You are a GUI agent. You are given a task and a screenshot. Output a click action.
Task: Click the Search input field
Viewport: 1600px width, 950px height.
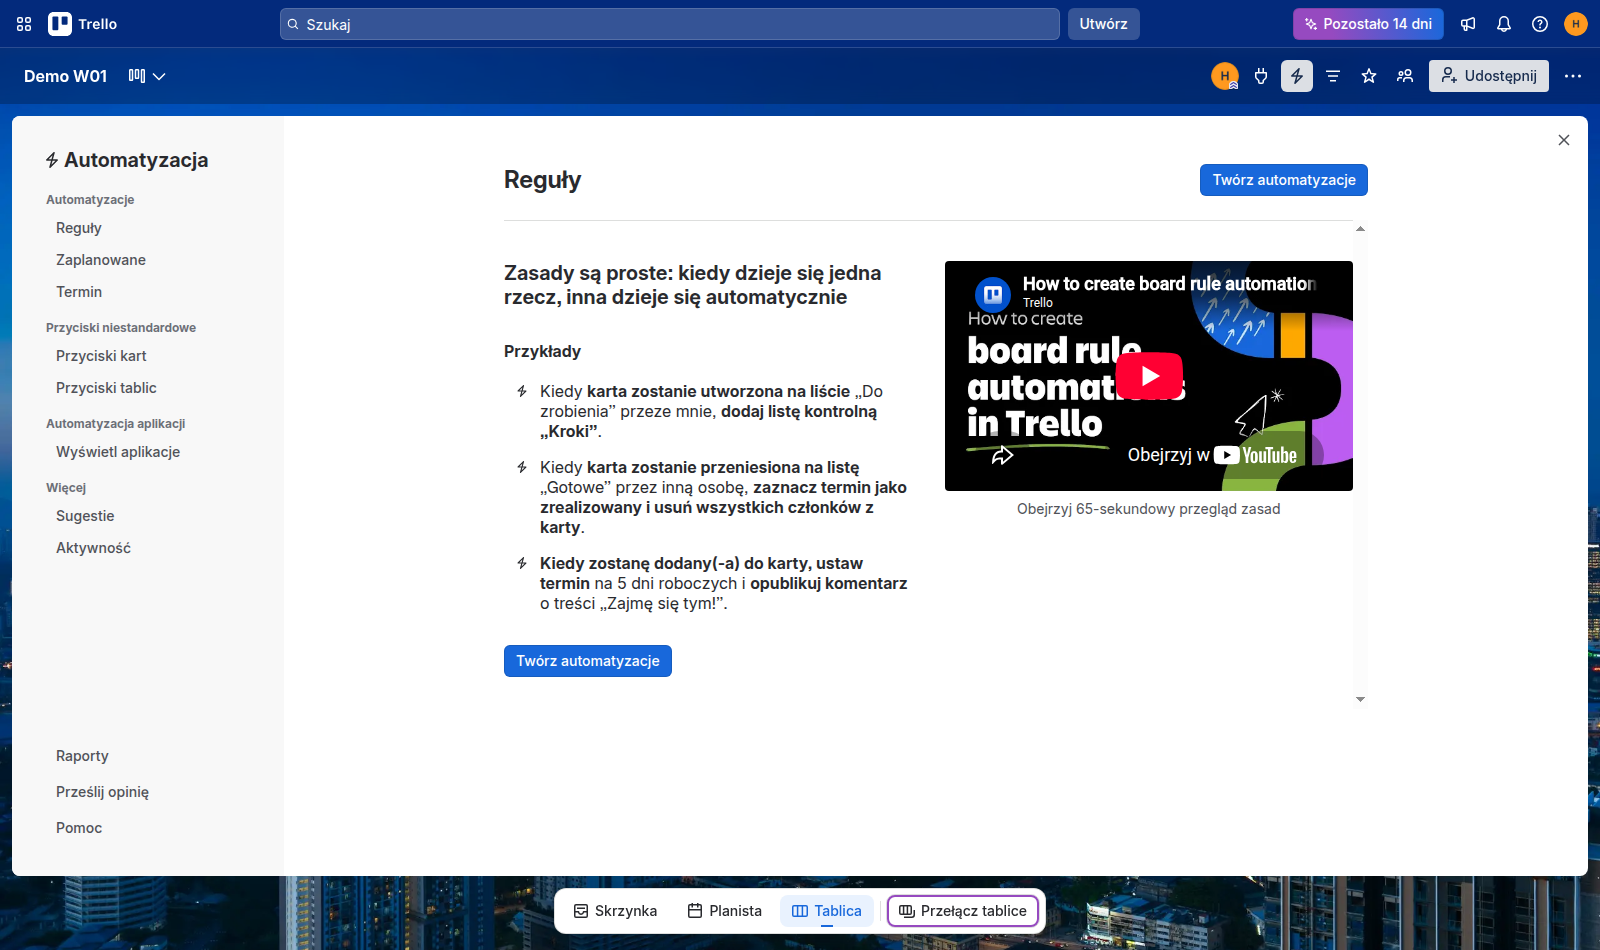(670, 24)
